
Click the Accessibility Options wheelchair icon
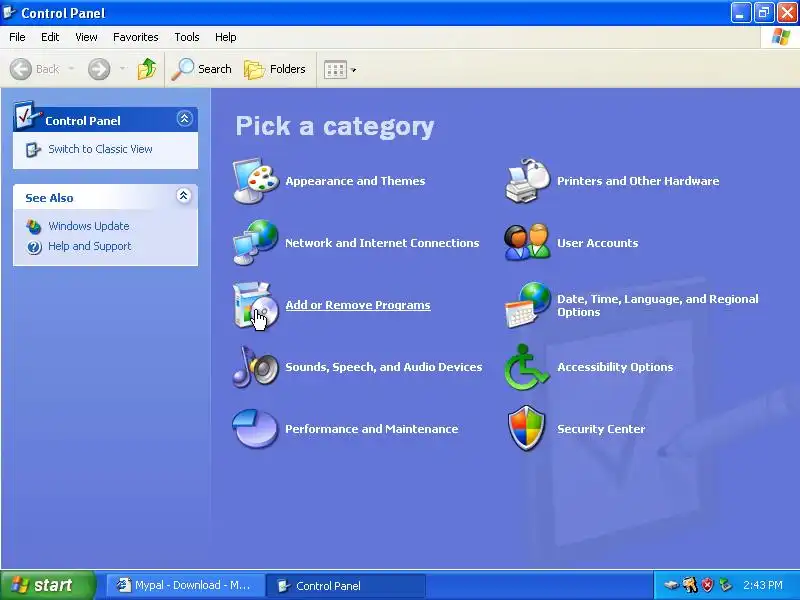click(528, 367)
